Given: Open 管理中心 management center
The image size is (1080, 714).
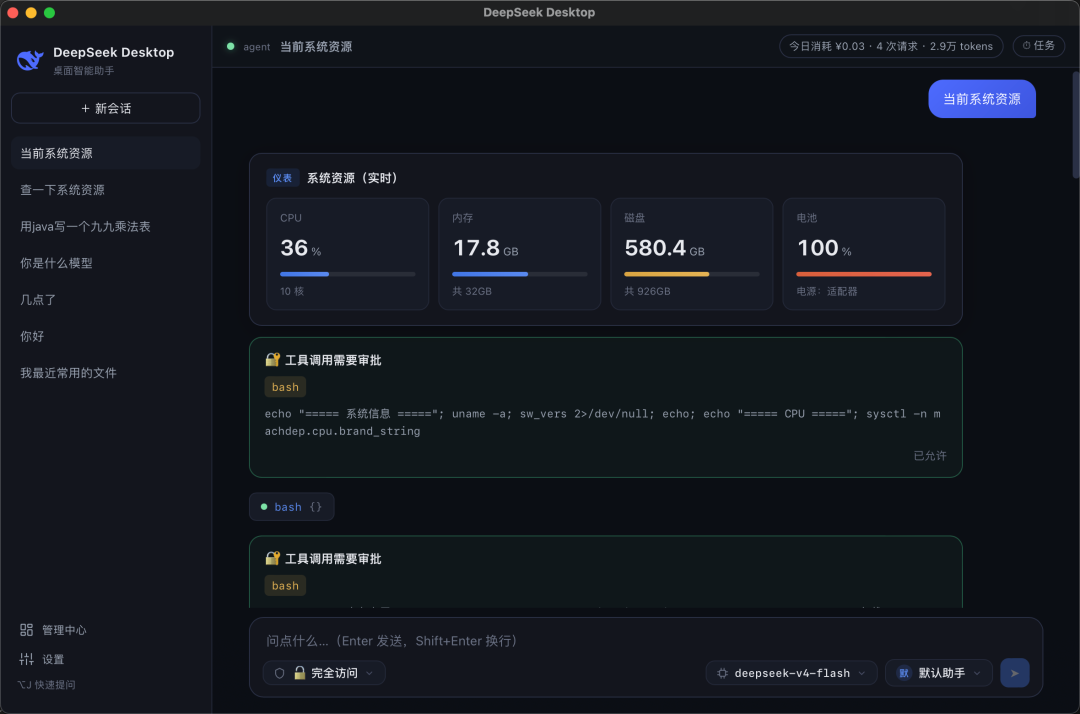Looking at the screenshot, I should coord(53,630).
